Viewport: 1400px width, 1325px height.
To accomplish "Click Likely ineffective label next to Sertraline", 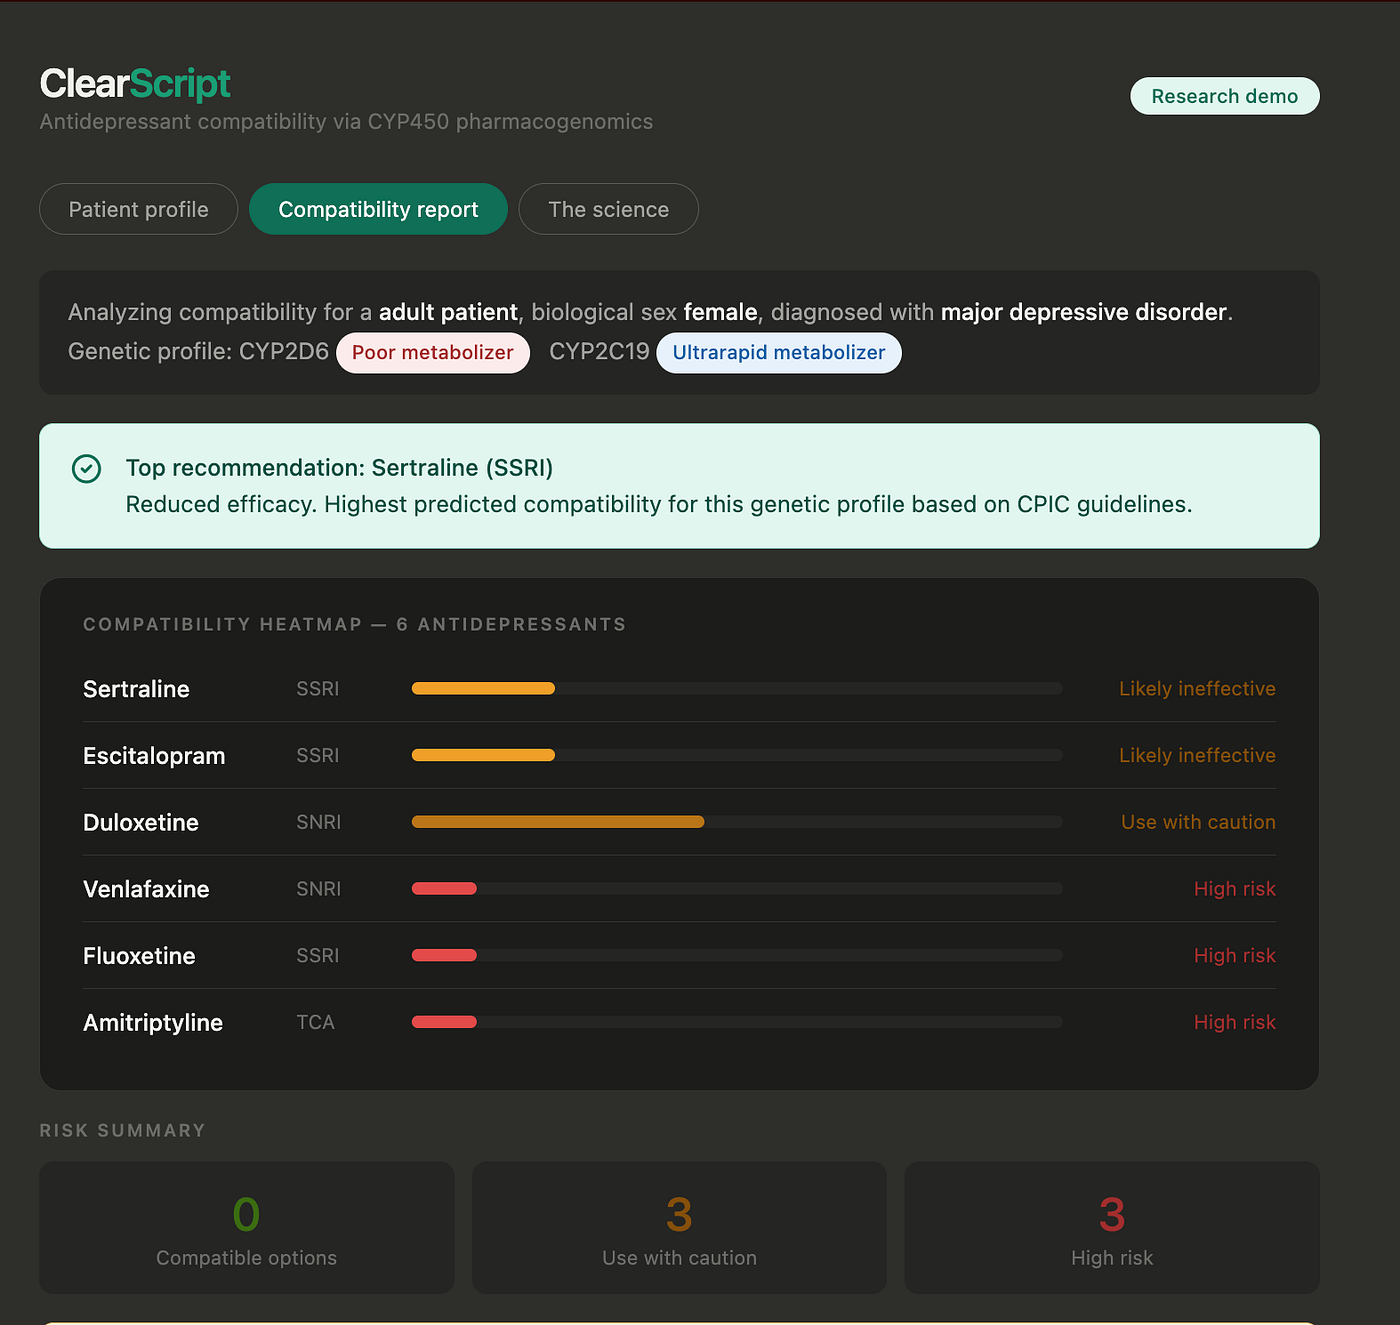I will (x=1197, y=689).
